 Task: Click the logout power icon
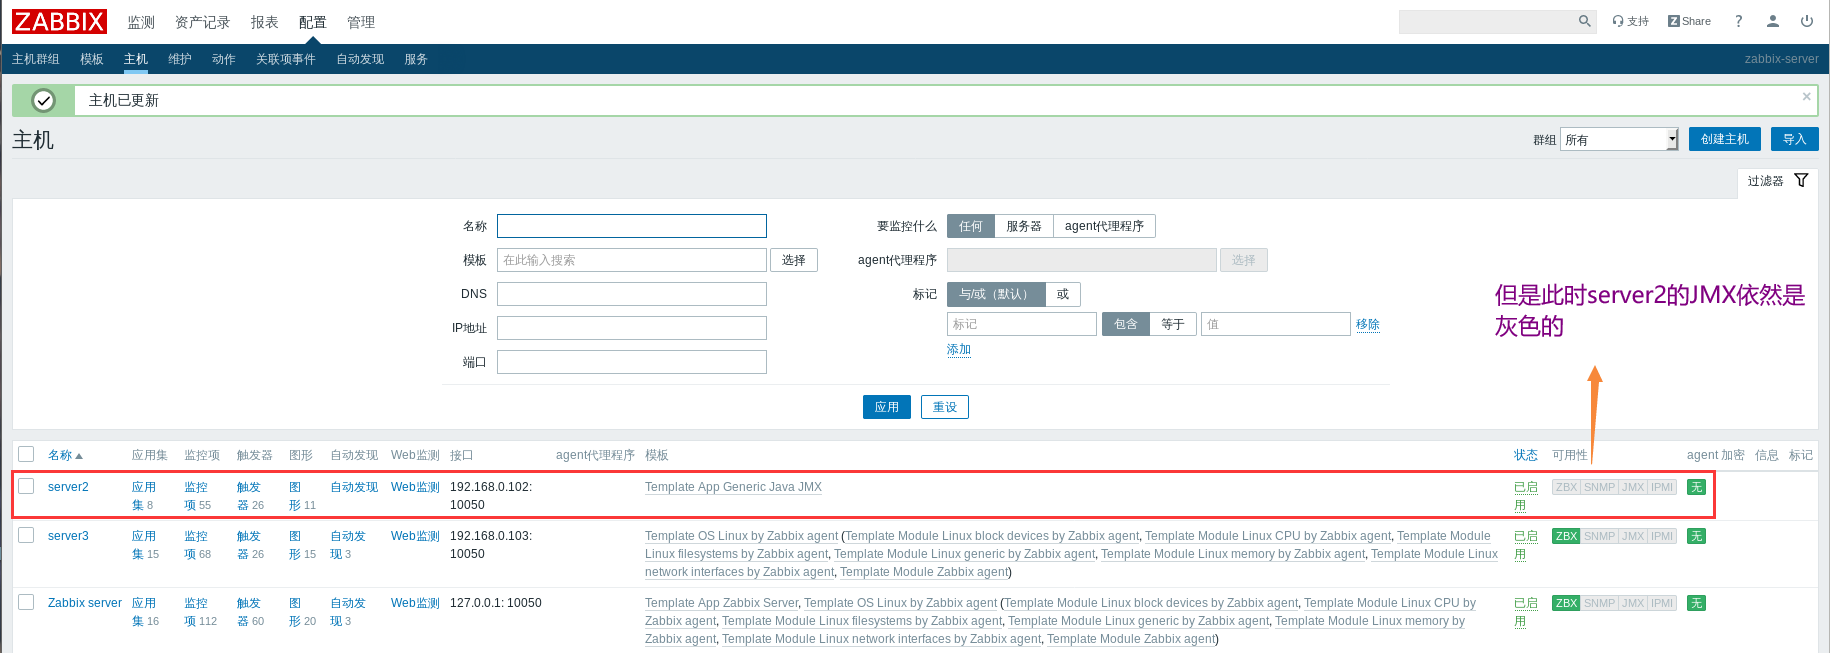[1807, 21]
